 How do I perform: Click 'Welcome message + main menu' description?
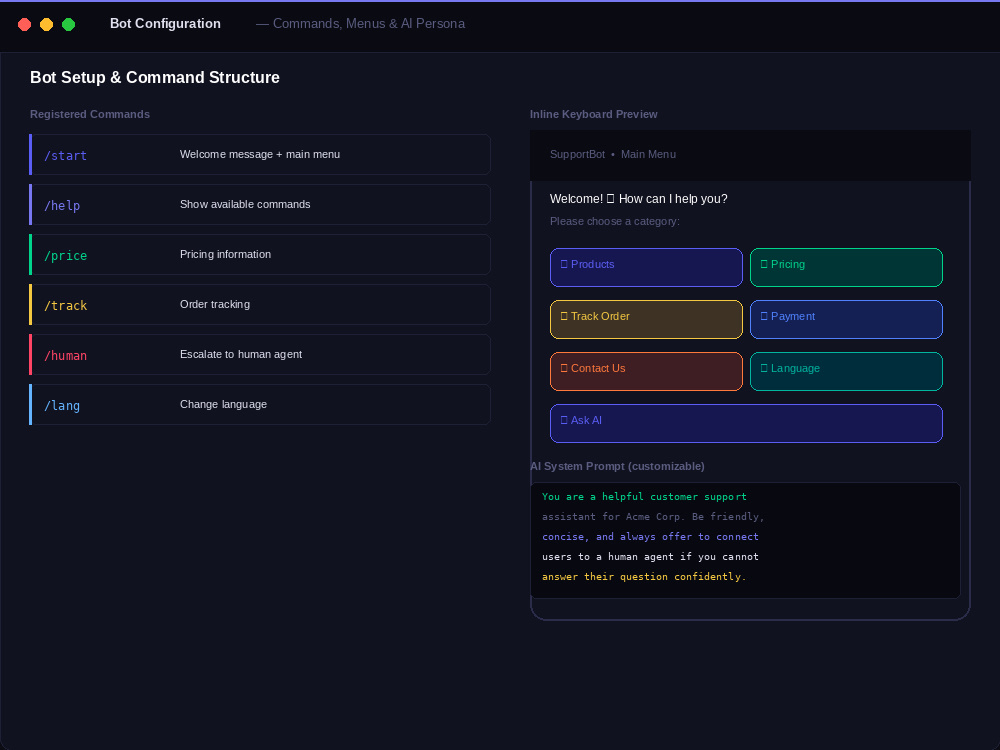click(260, 154)
